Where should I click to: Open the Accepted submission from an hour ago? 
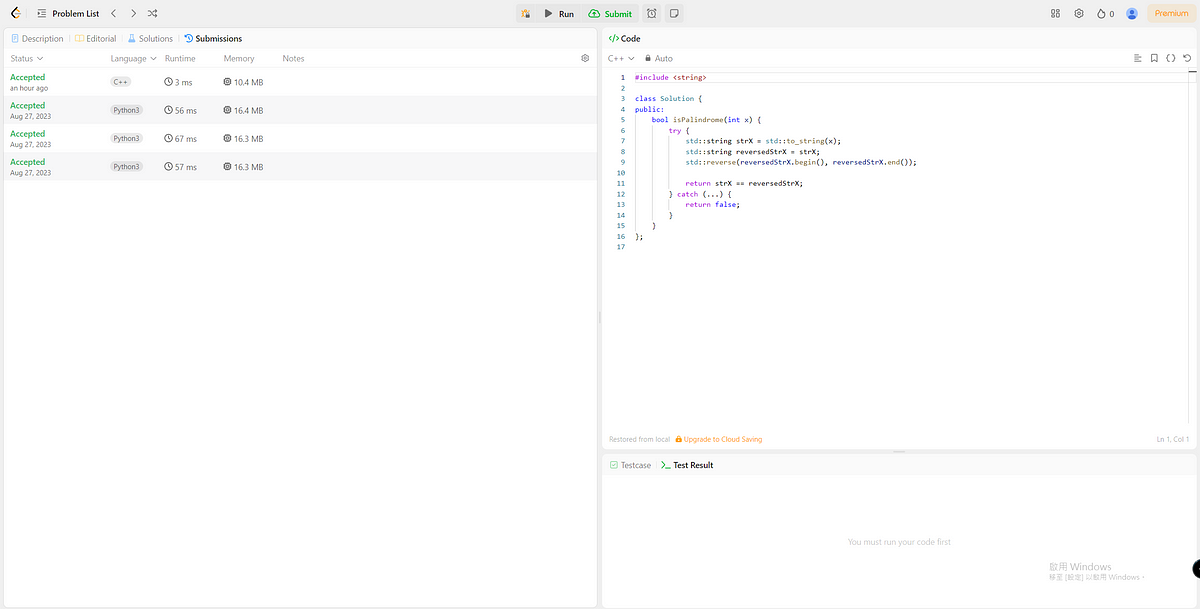[x=300, y=82]
